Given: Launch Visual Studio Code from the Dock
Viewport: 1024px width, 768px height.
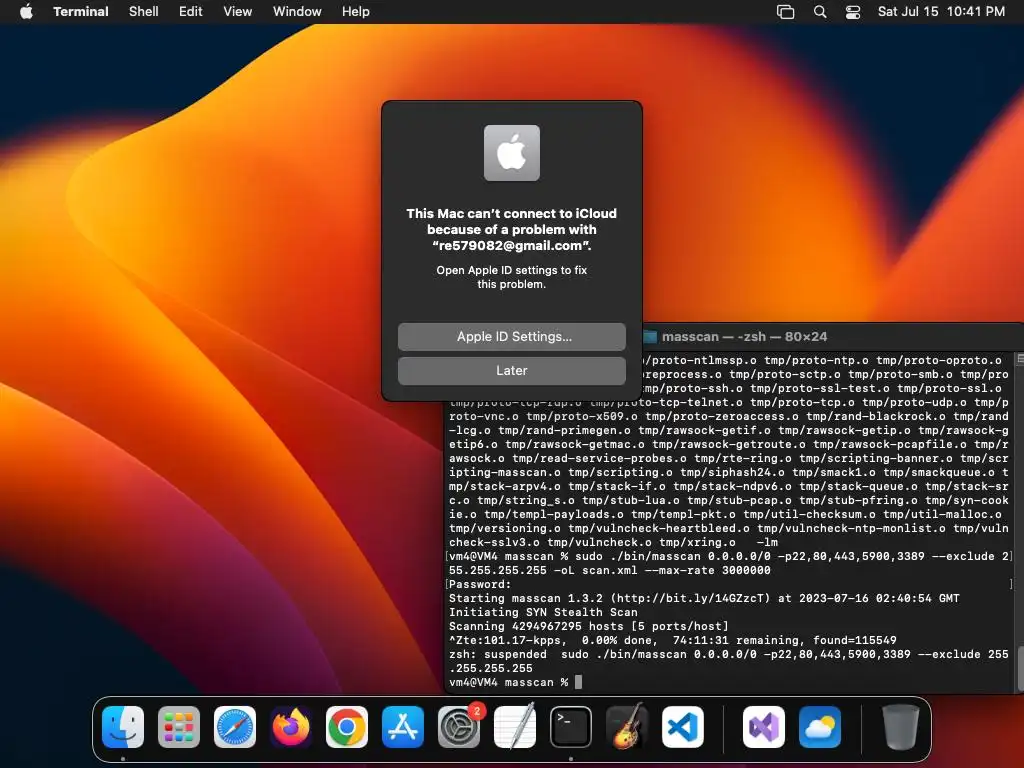Looking at the screenshot, I should (x=682, y=727).
